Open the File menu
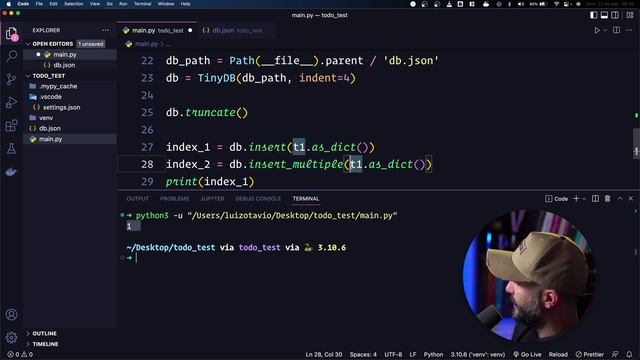Viewport: 640px width, 360px height. (x=39, y=4)
